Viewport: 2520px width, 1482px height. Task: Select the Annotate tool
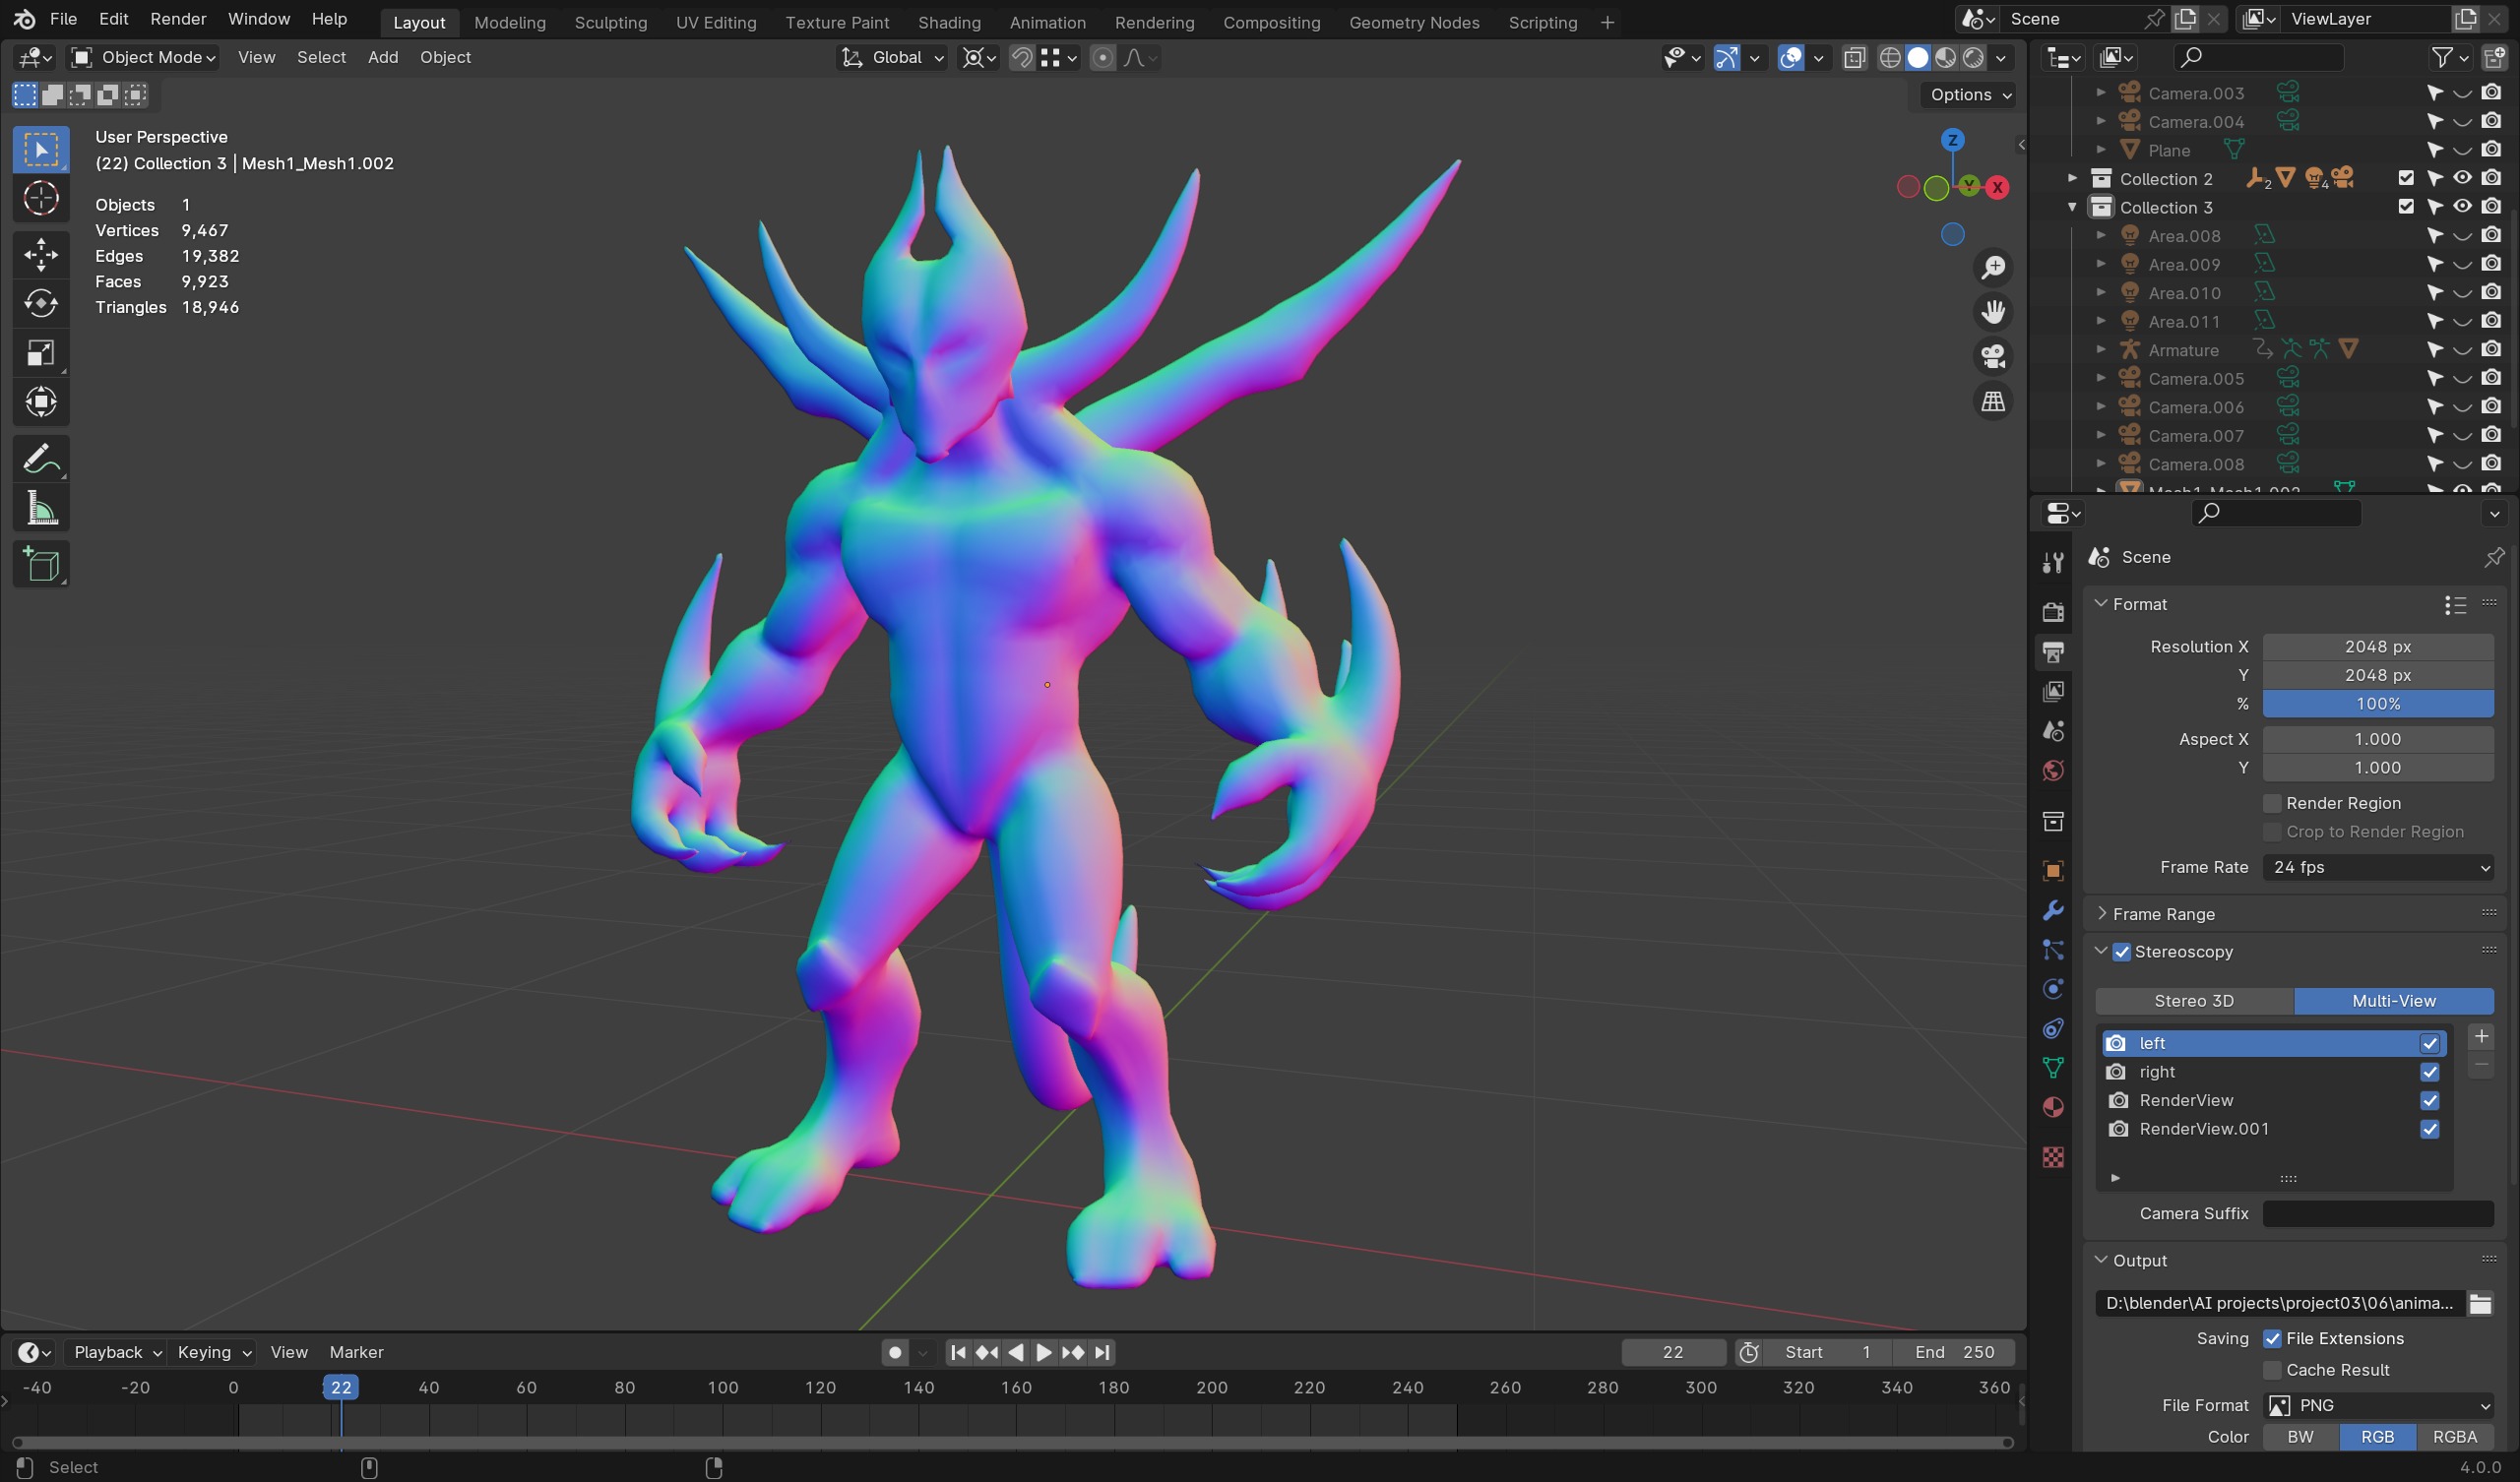41,459
